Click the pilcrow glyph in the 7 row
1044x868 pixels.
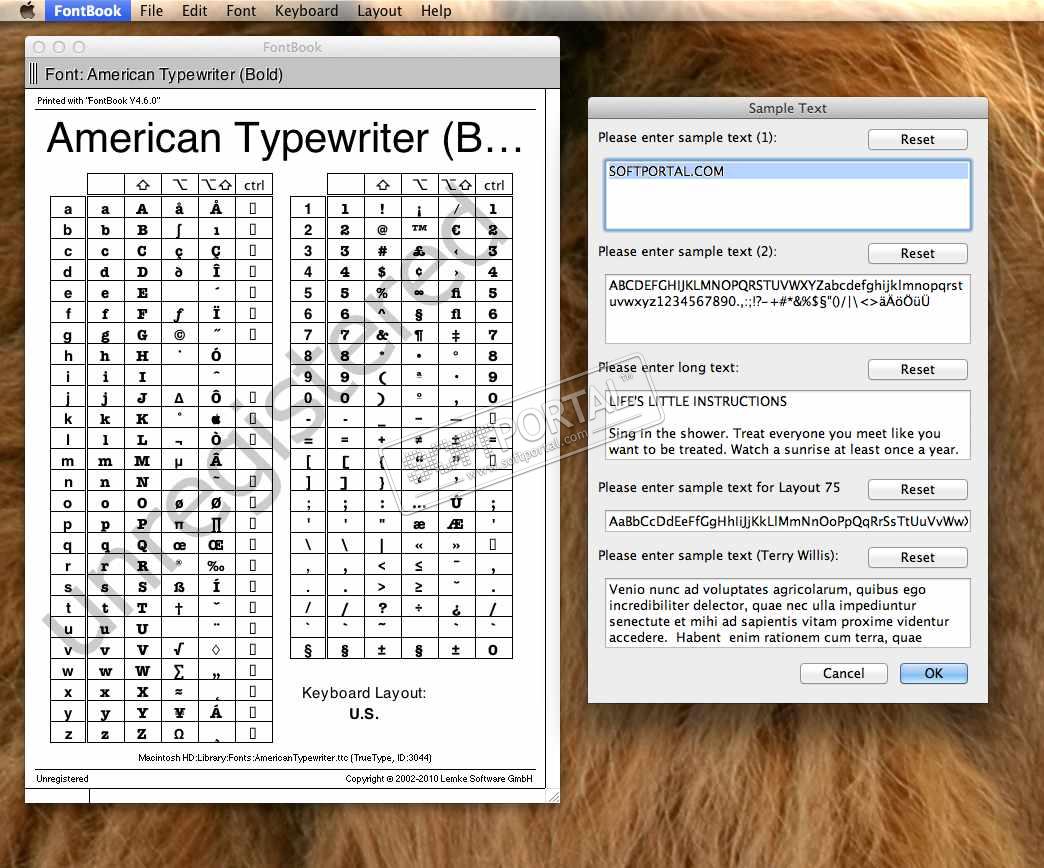click(419, 335)
